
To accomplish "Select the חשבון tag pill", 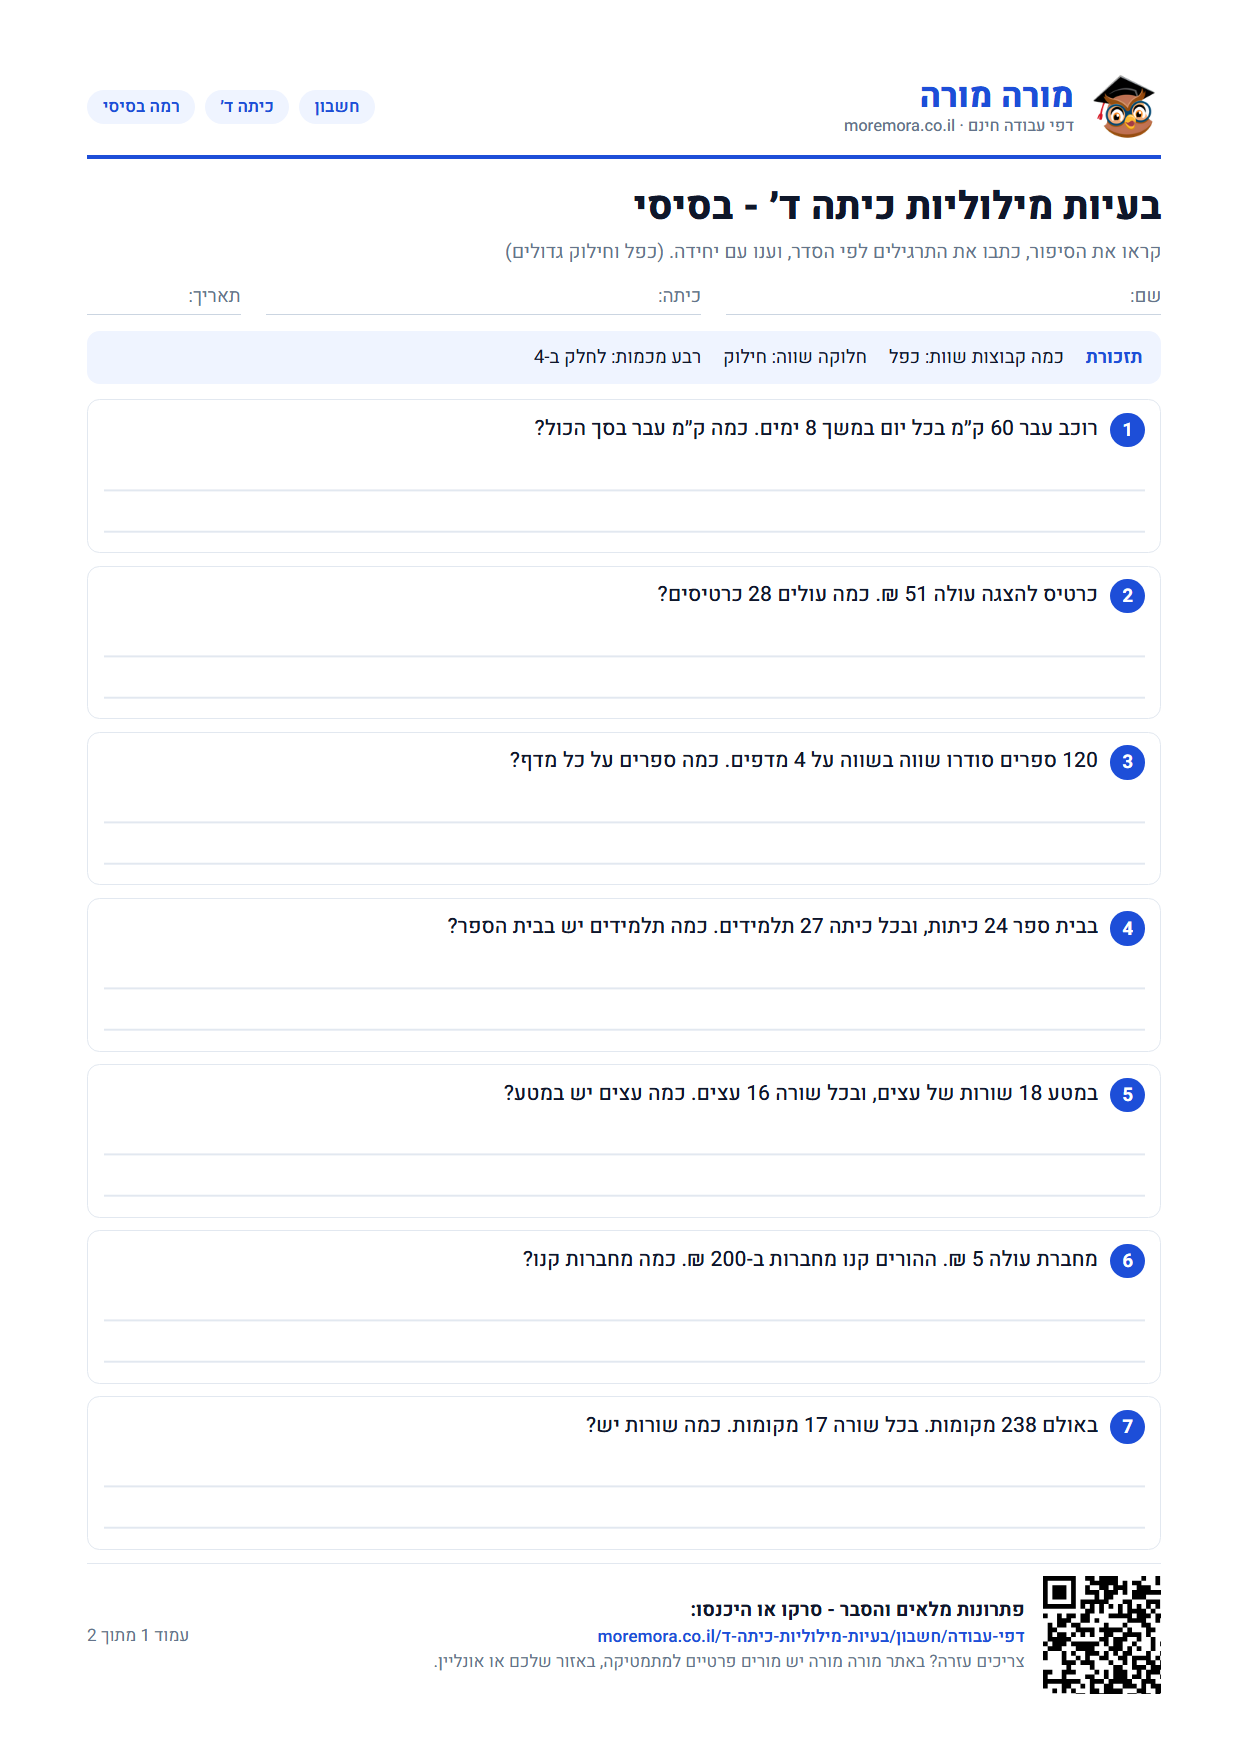I will (337, 107).
